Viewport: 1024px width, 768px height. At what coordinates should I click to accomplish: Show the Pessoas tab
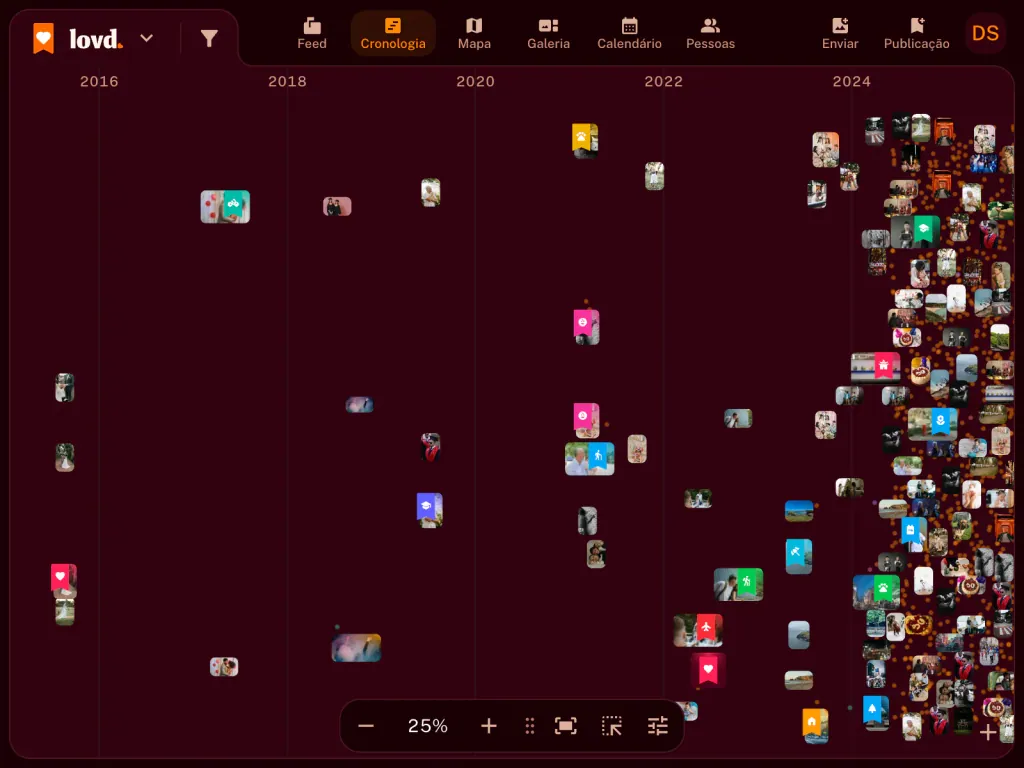click(x=711, y=34)
